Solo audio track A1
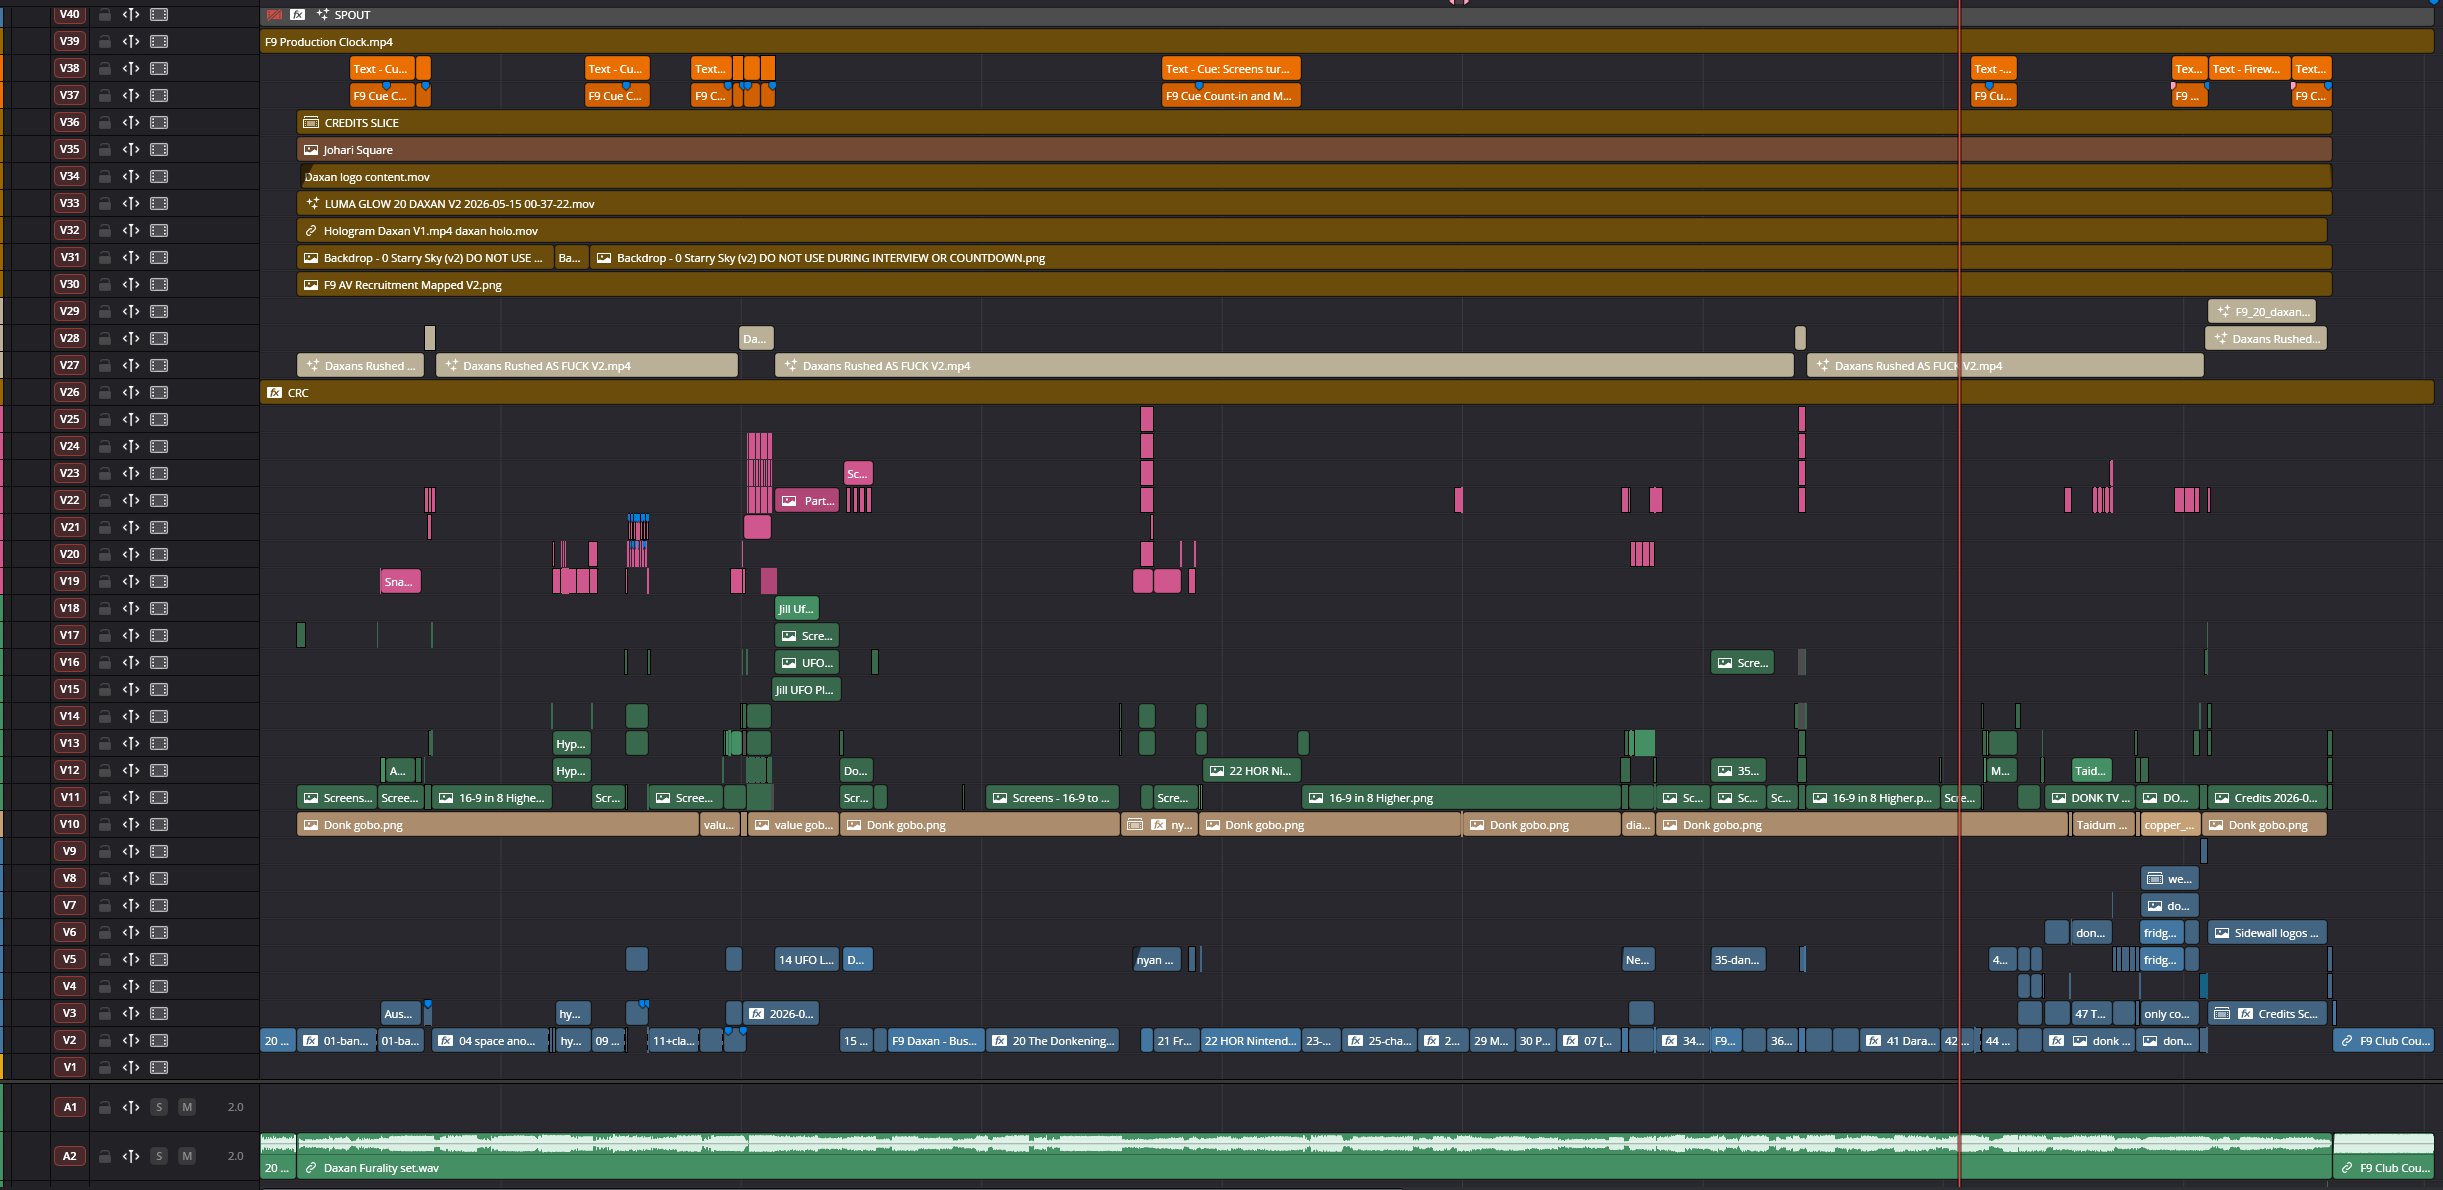This screenshot has height=1190, width=2443. tap(159, 1107)
